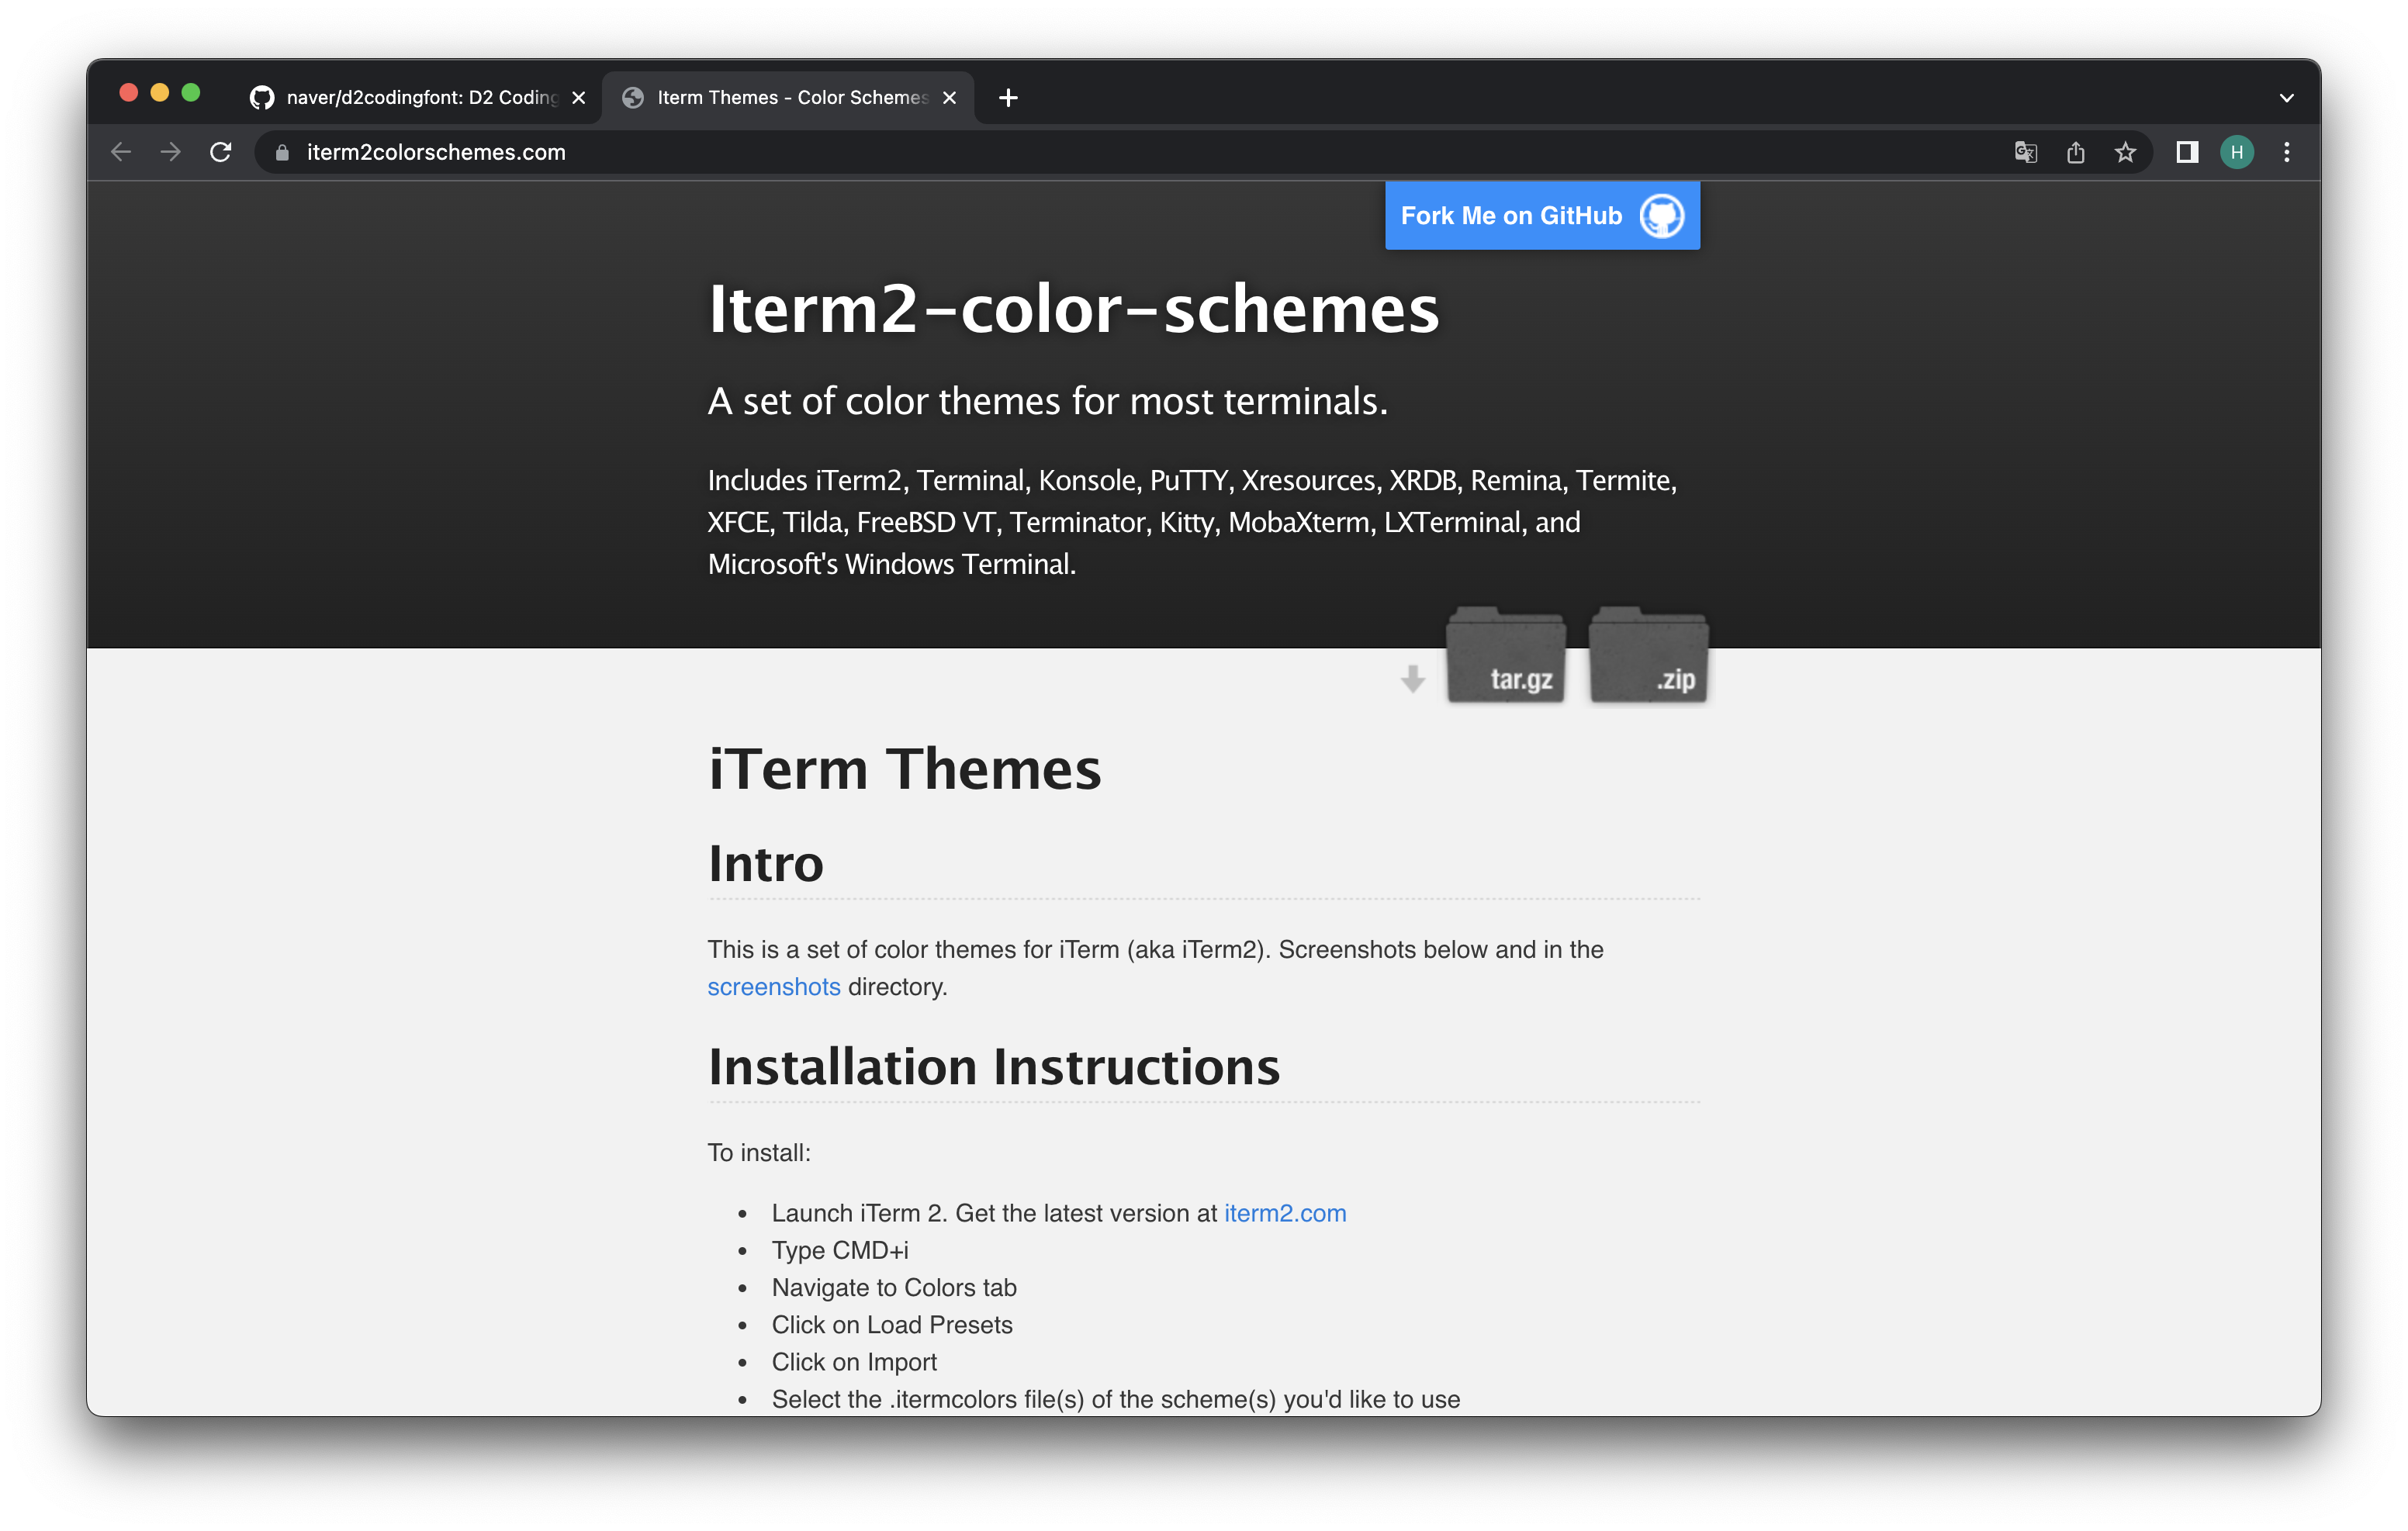Click the iTerm Themes heading

(904, 769)
